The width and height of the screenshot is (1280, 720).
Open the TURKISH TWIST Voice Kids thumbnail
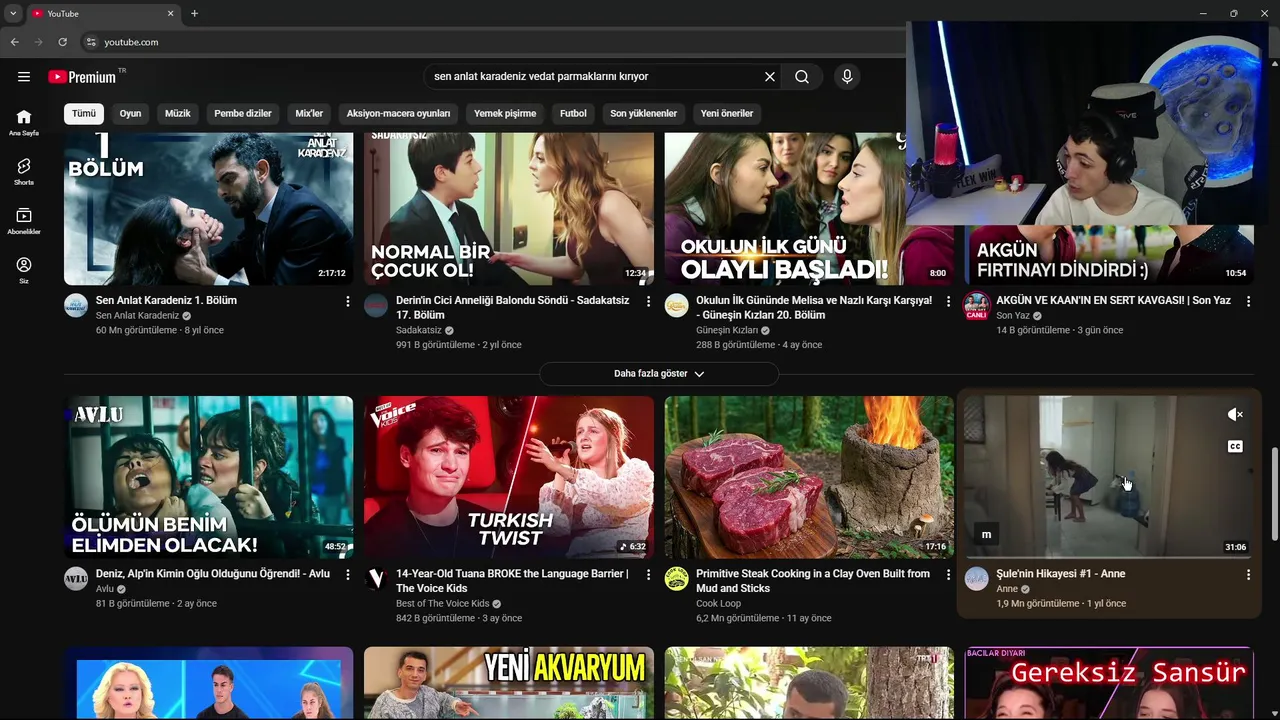[x=509, y=477]
